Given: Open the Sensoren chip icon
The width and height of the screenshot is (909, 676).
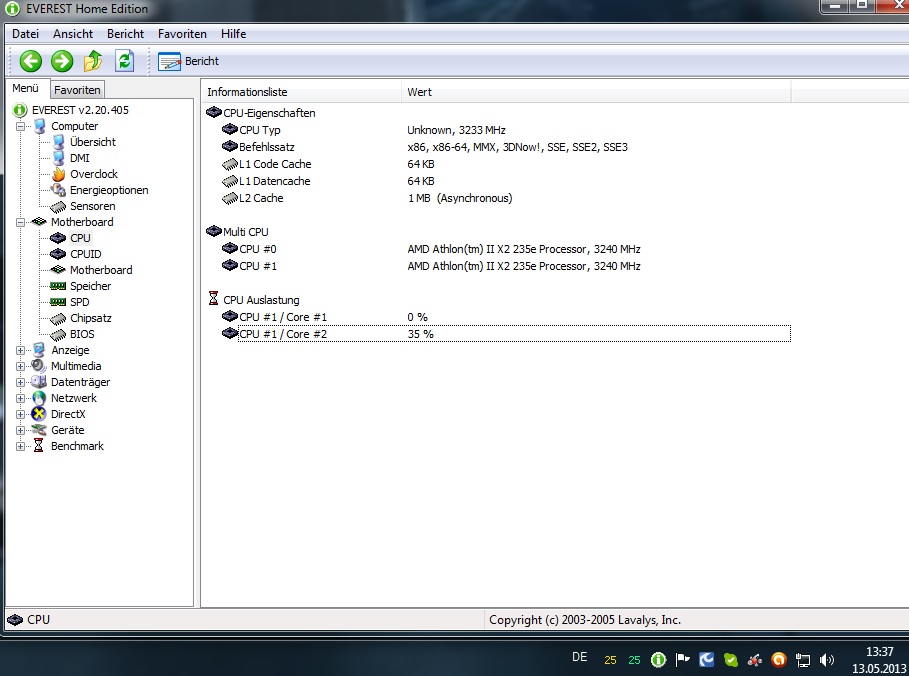Looking at the screenshot, I should tap(58, 206).
